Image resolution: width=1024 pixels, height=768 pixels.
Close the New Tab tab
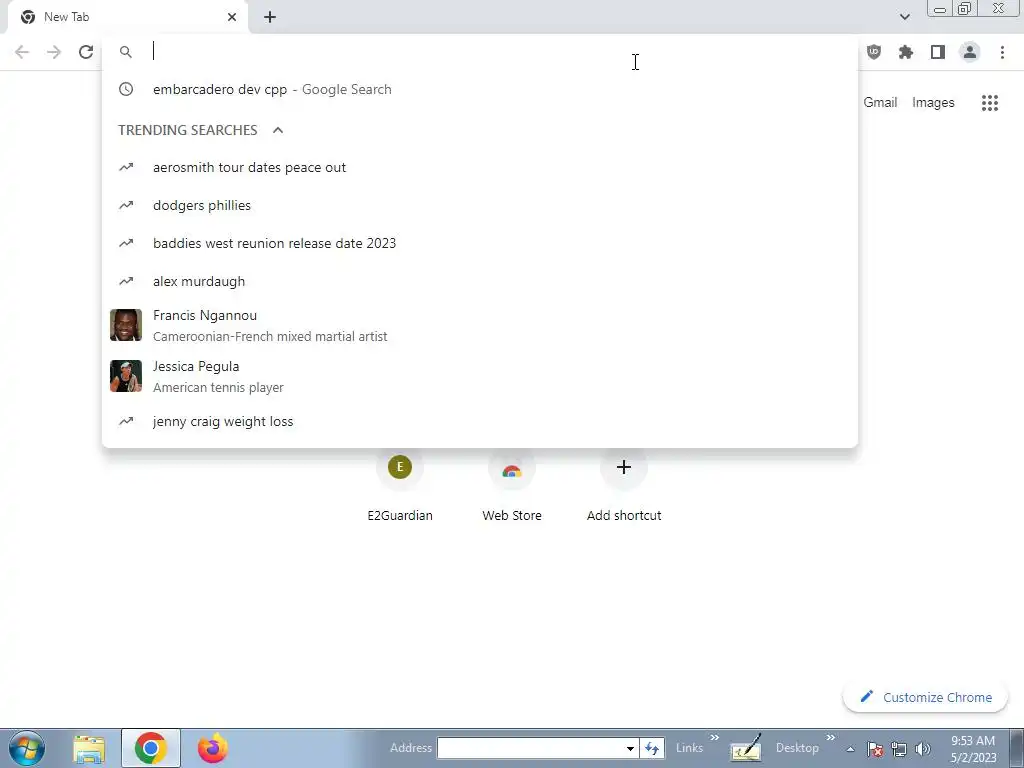click(x=232, y=17)
